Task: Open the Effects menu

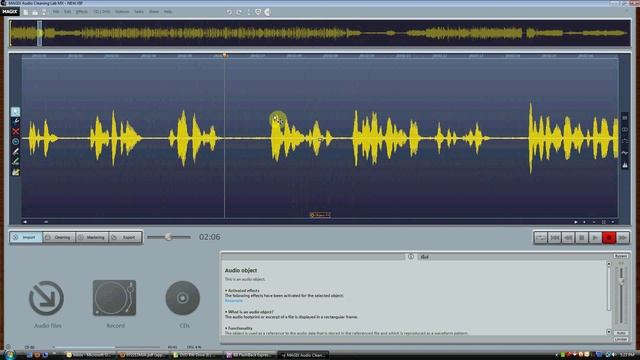Action: click(x=82, y=12)
